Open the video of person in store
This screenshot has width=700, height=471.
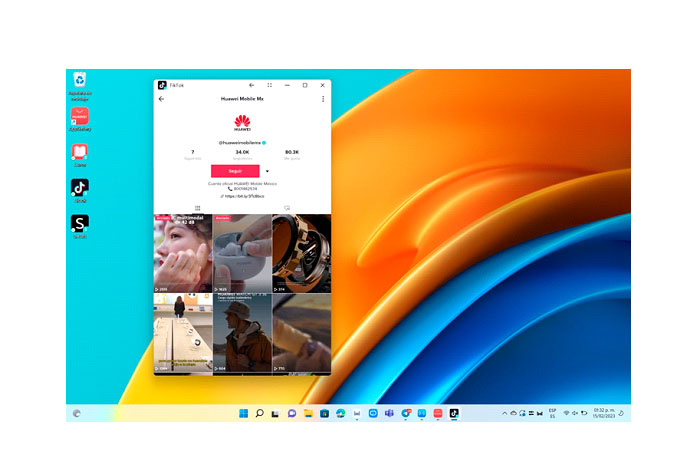pyautogui.click(x=183, y=333)
